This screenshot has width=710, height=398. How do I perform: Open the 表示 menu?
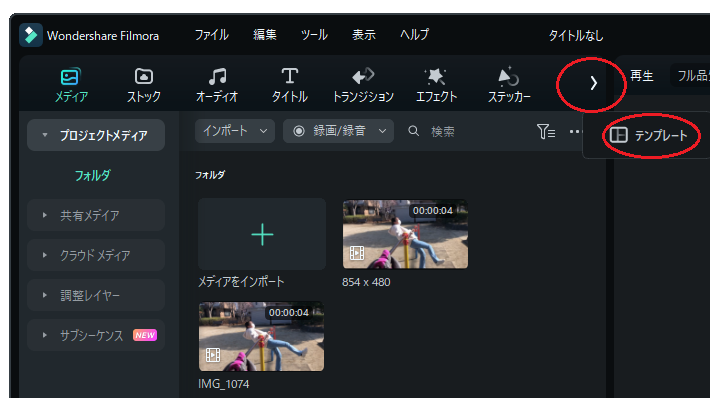coord(364,35)
